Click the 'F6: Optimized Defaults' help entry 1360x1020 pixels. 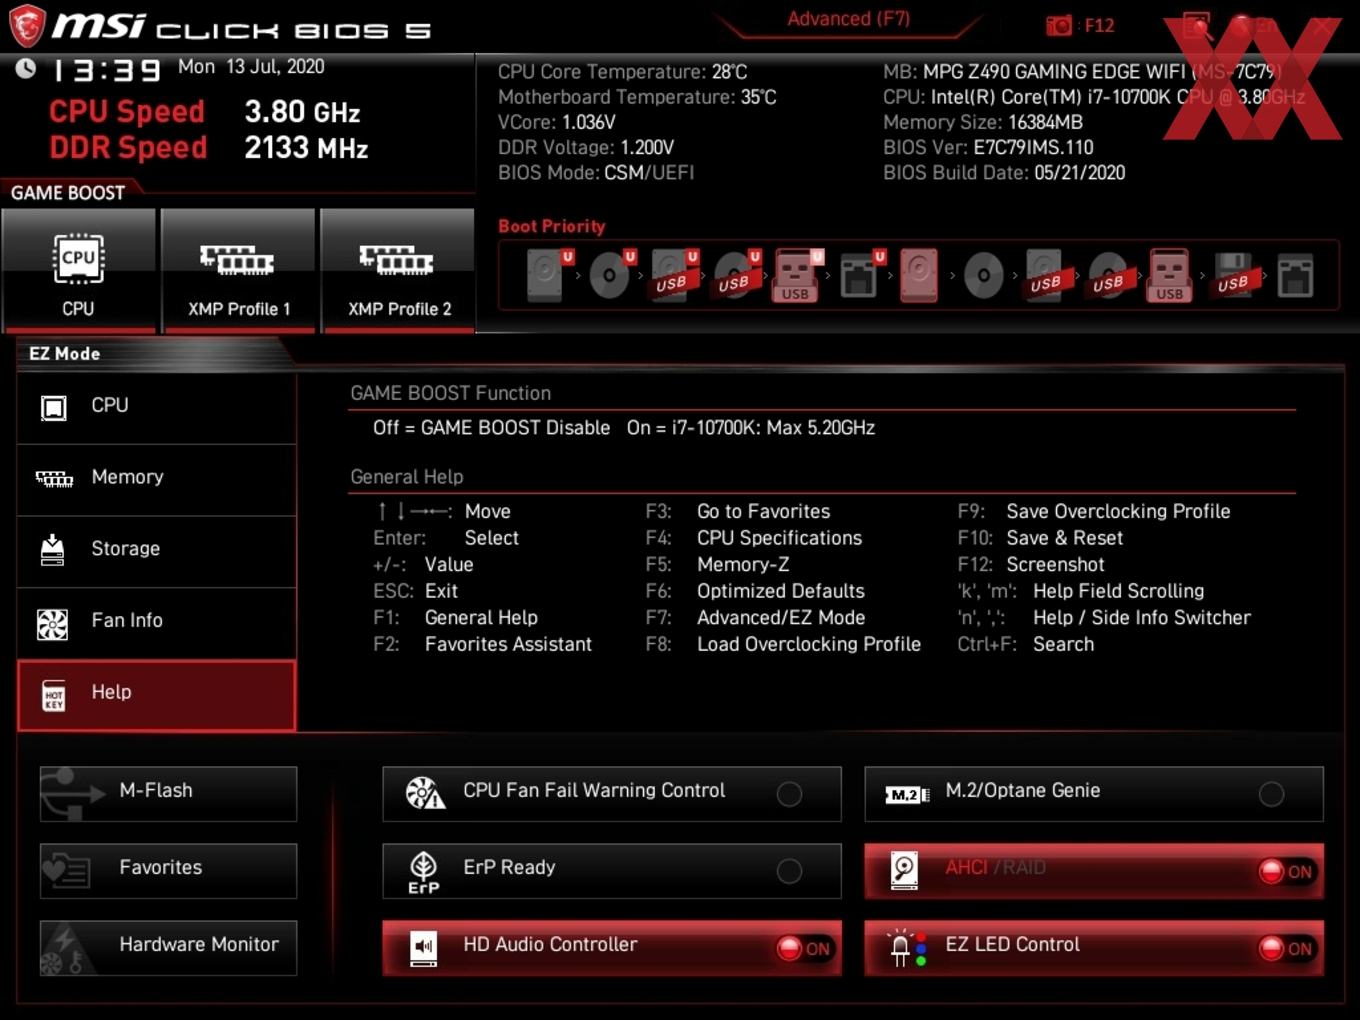tap(755, 591)
